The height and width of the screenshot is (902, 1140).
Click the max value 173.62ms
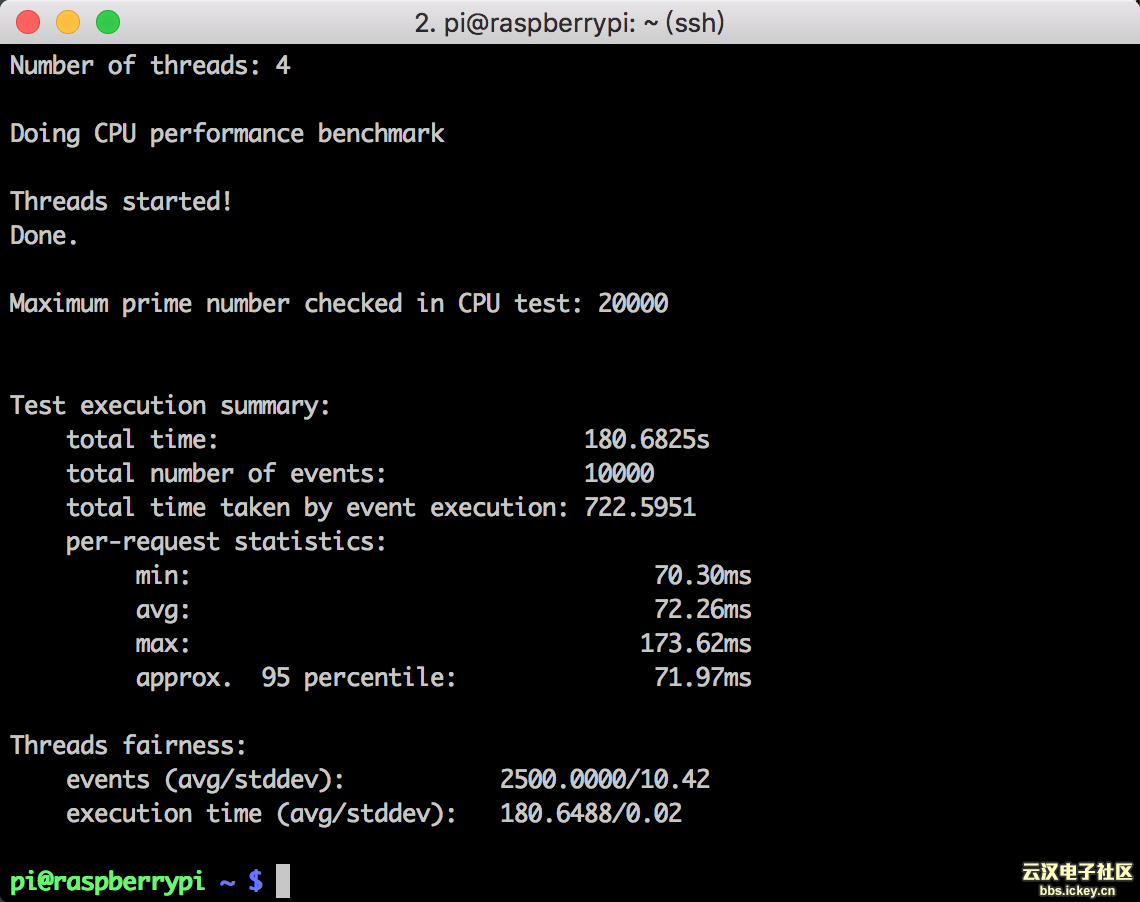coord(695,643)
